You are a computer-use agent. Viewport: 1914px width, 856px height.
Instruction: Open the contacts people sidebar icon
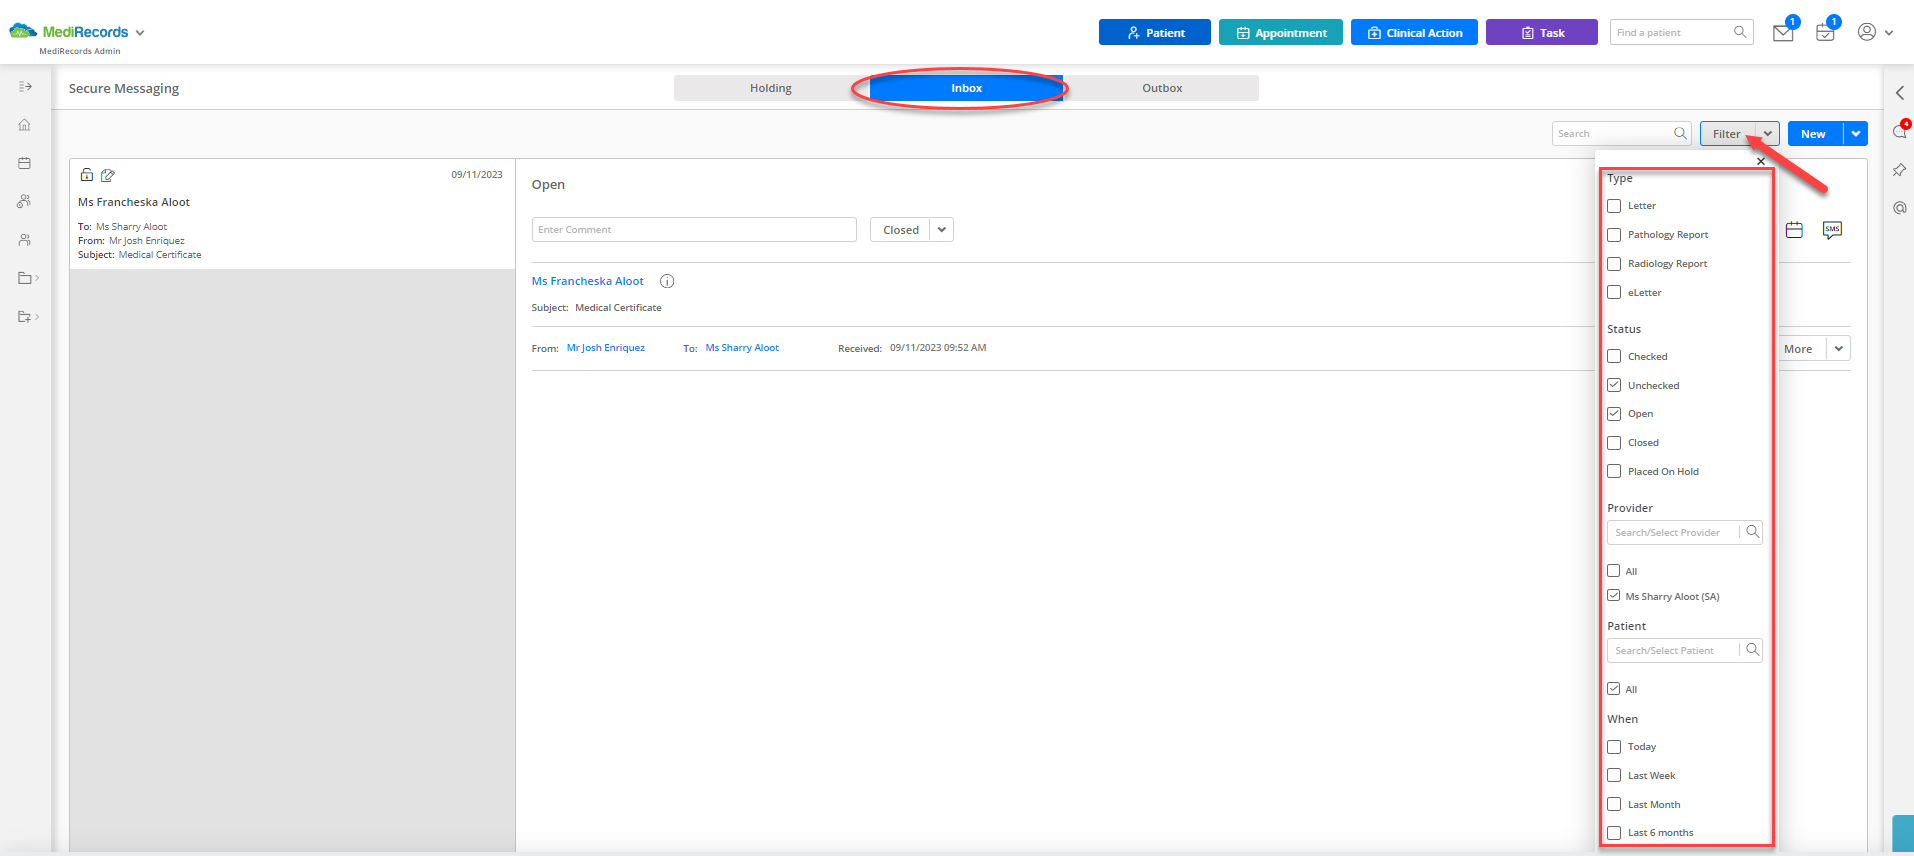(25, 240)
